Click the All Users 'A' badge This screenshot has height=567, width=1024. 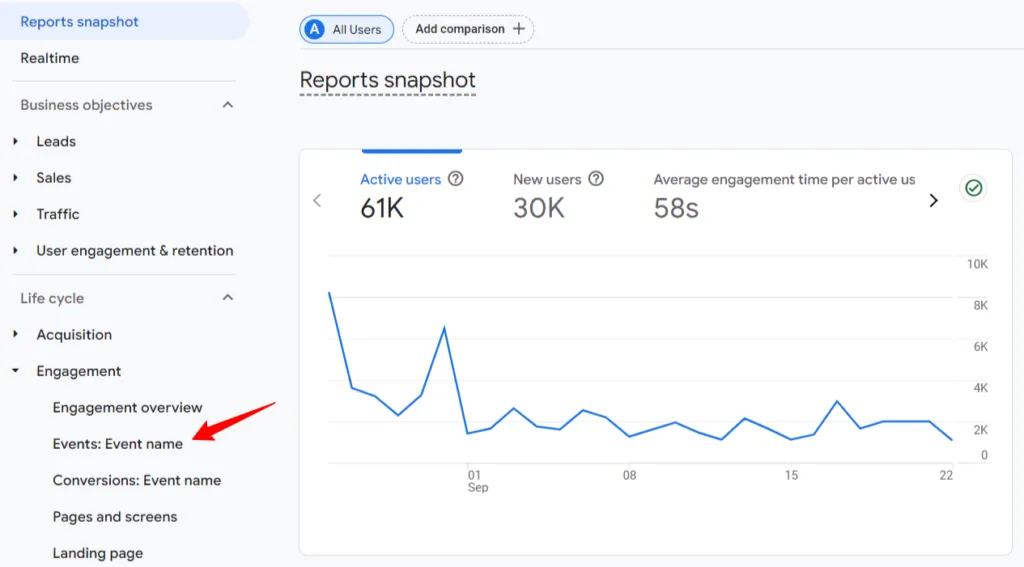click(315, 29)
